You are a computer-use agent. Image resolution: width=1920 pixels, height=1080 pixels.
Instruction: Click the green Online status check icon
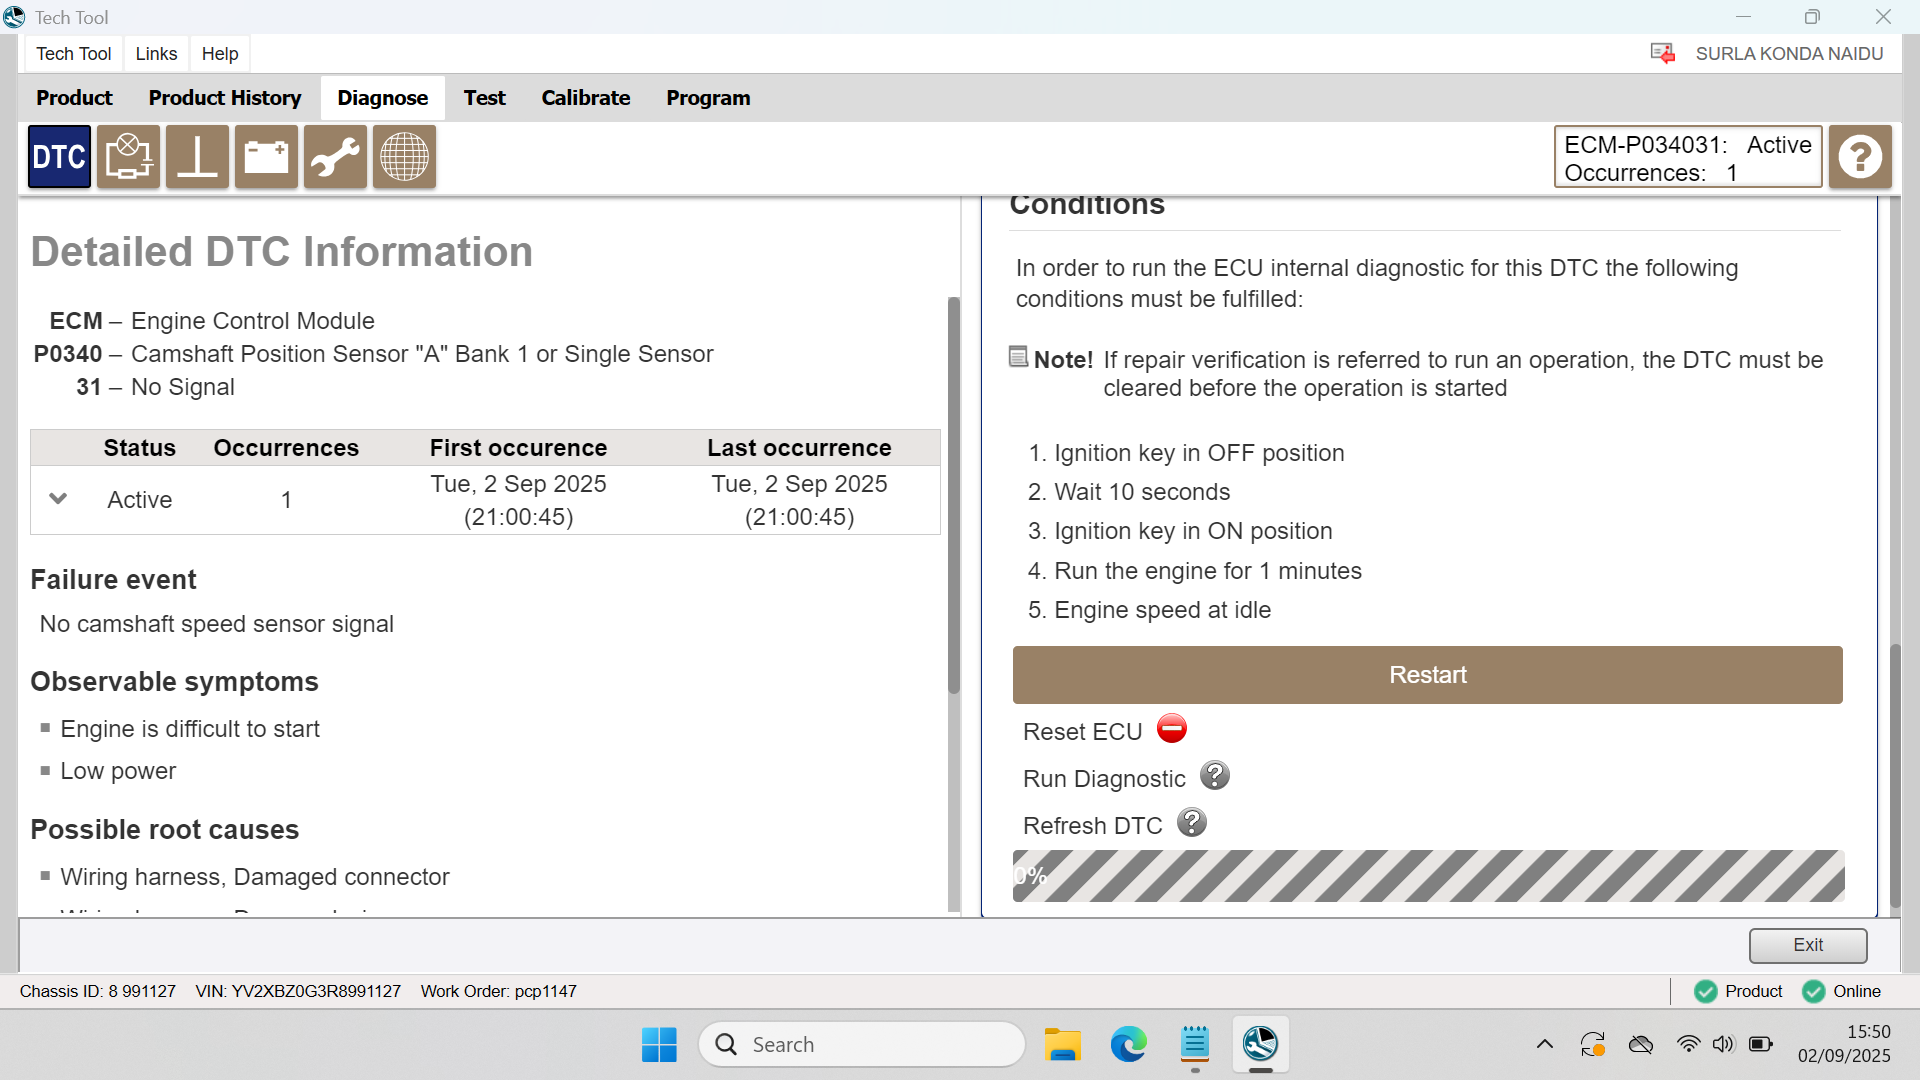[1813, 991]
